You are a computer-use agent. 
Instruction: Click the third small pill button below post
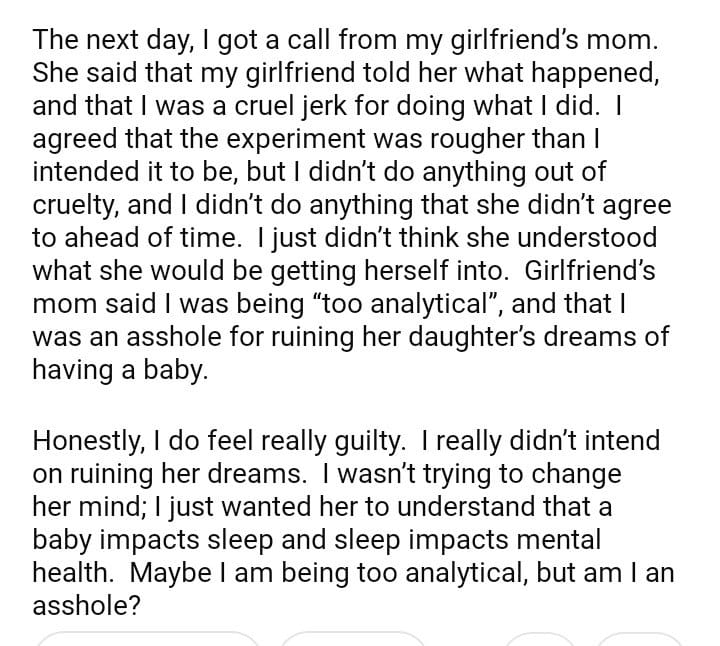tap(540, 639)
